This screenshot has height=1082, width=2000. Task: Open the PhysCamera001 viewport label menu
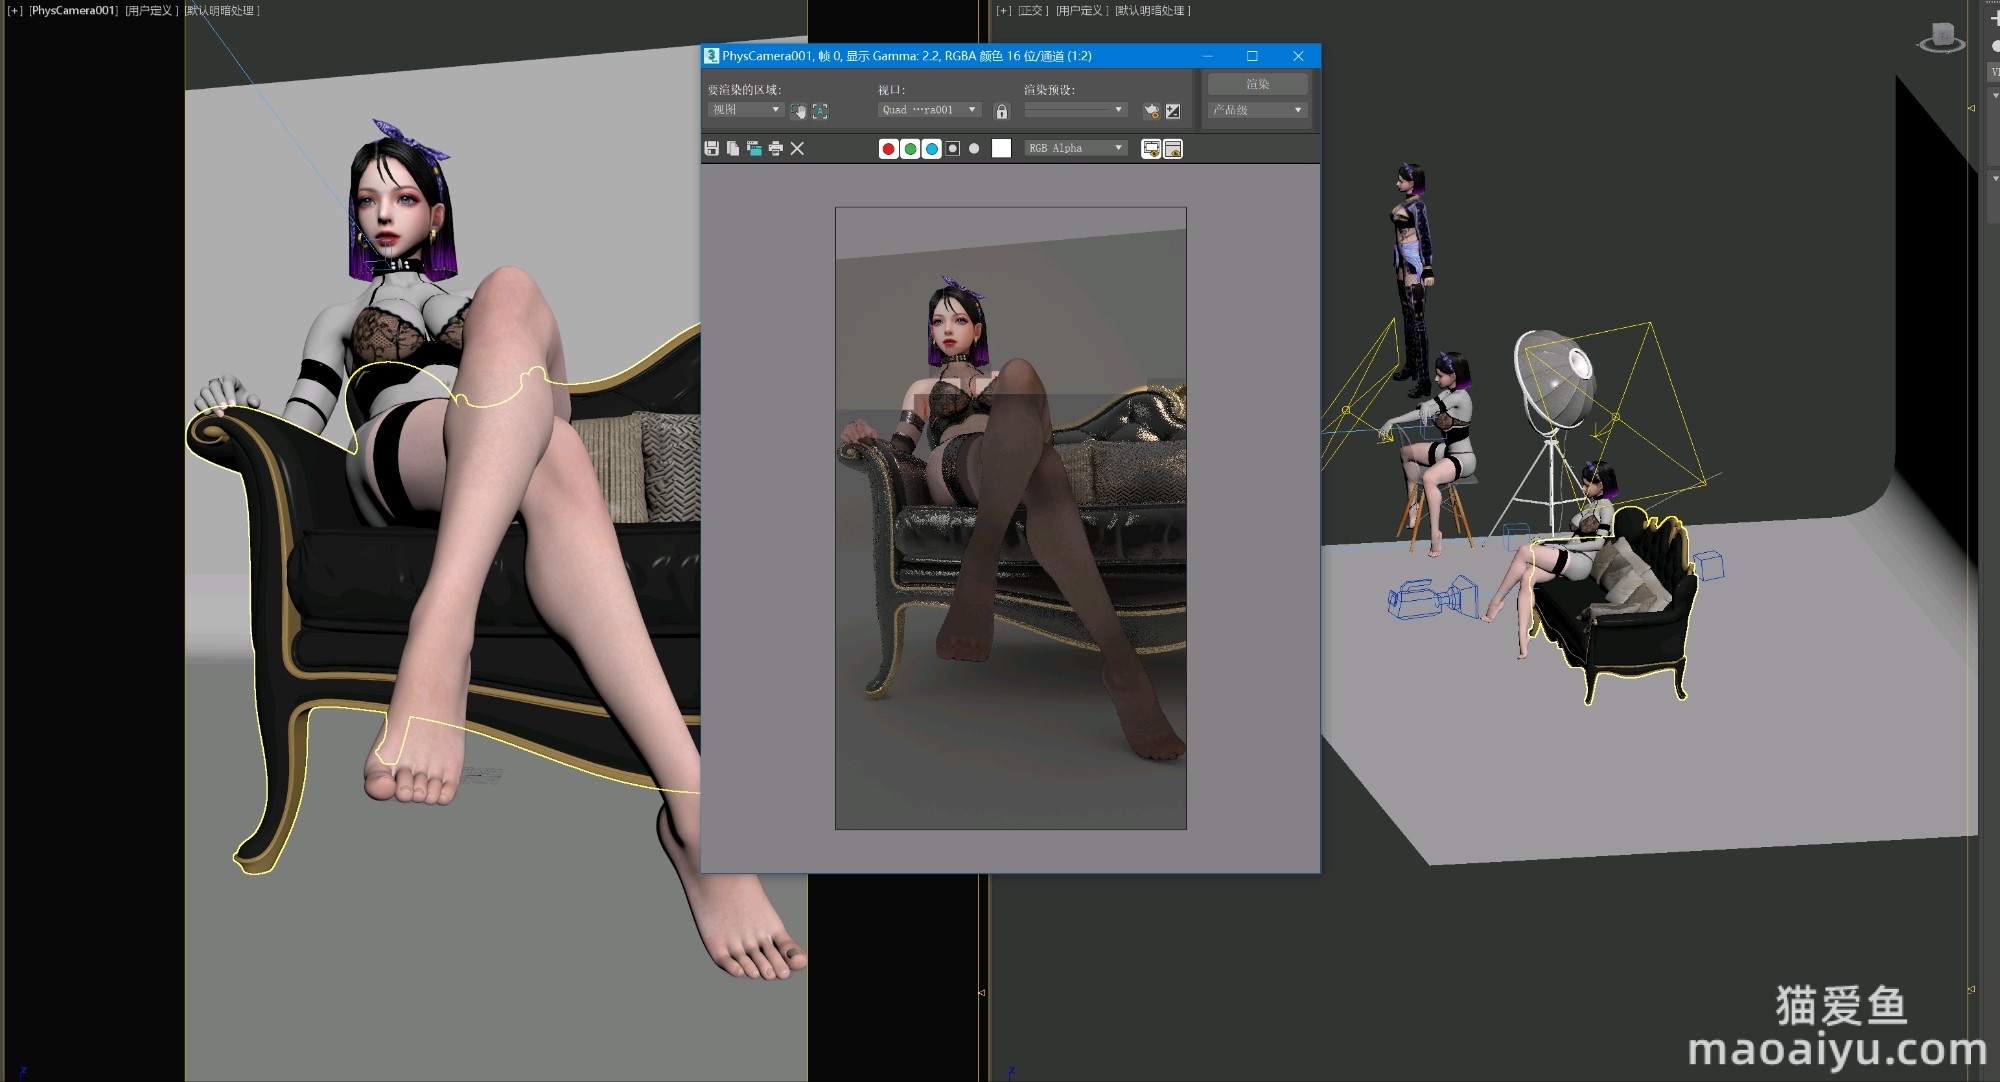click(73, 10)
